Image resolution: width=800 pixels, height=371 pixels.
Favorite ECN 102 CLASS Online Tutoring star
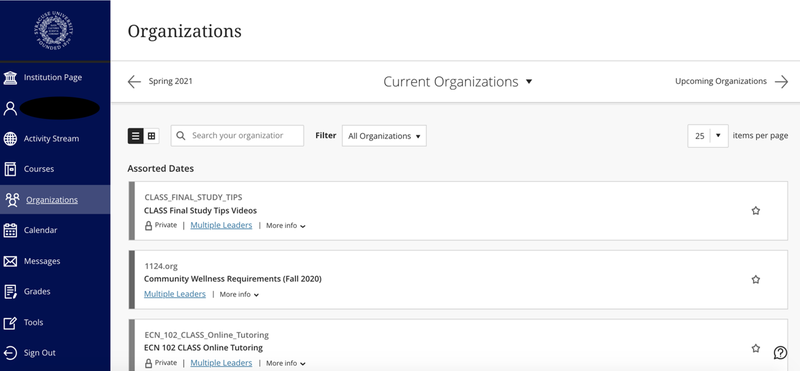click(x=756, y=349)
